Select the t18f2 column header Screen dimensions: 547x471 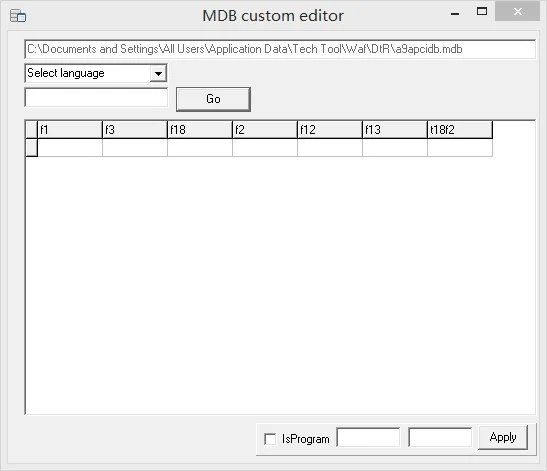point(460,130)
